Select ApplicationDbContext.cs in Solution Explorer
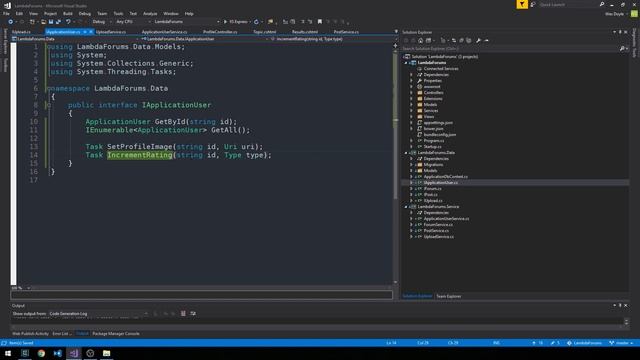Screen dimensions: 640x360 tap(445, 177)
